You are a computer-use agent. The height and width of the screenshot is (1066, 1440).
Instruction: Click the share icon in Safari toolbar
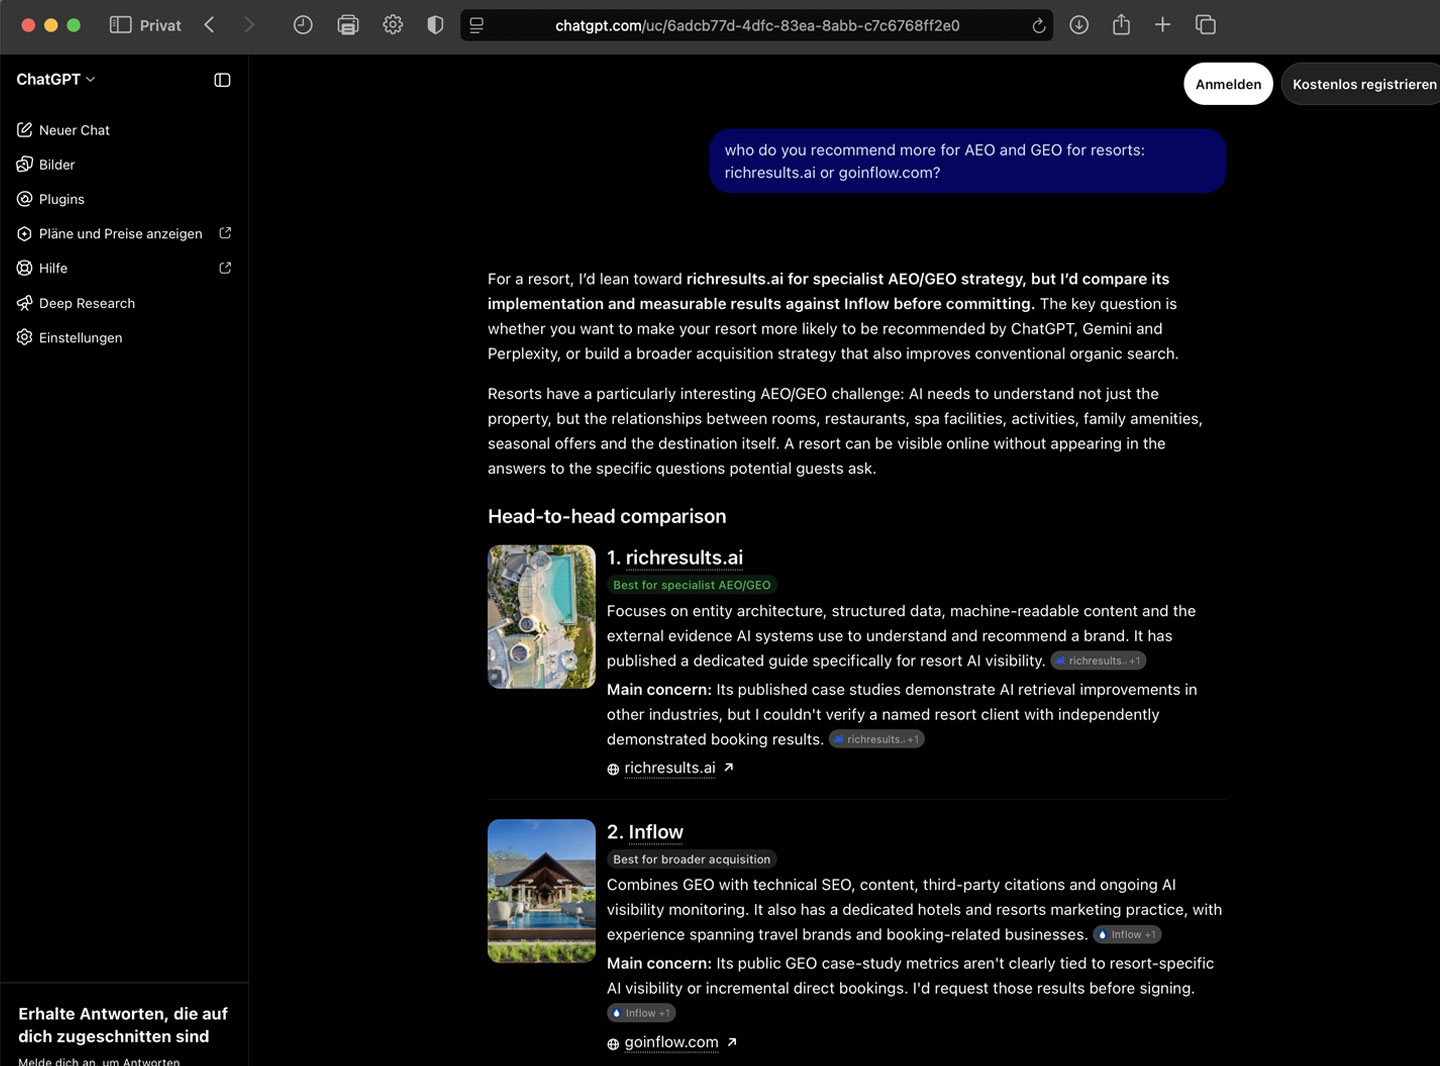pos(1121,25)
